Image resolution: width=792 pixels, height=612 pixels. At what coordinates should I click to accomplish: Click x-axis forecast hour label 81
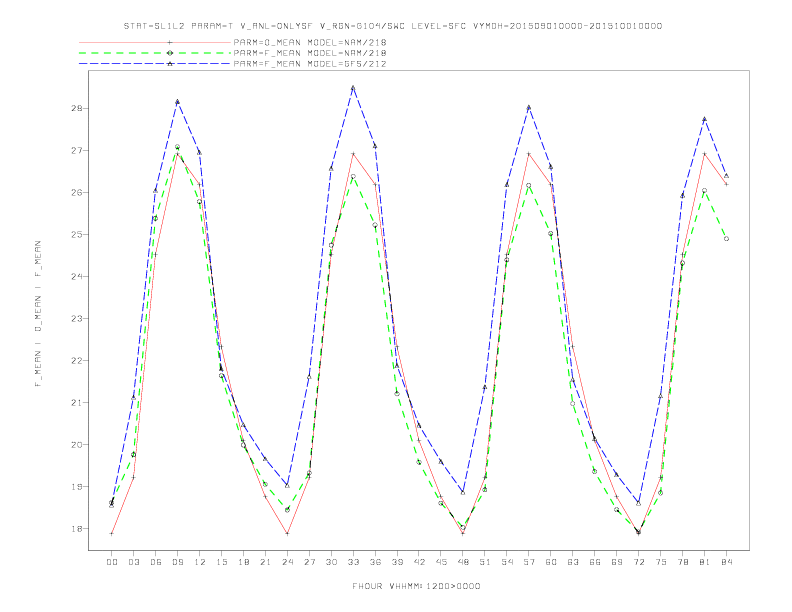click(705, 562)
